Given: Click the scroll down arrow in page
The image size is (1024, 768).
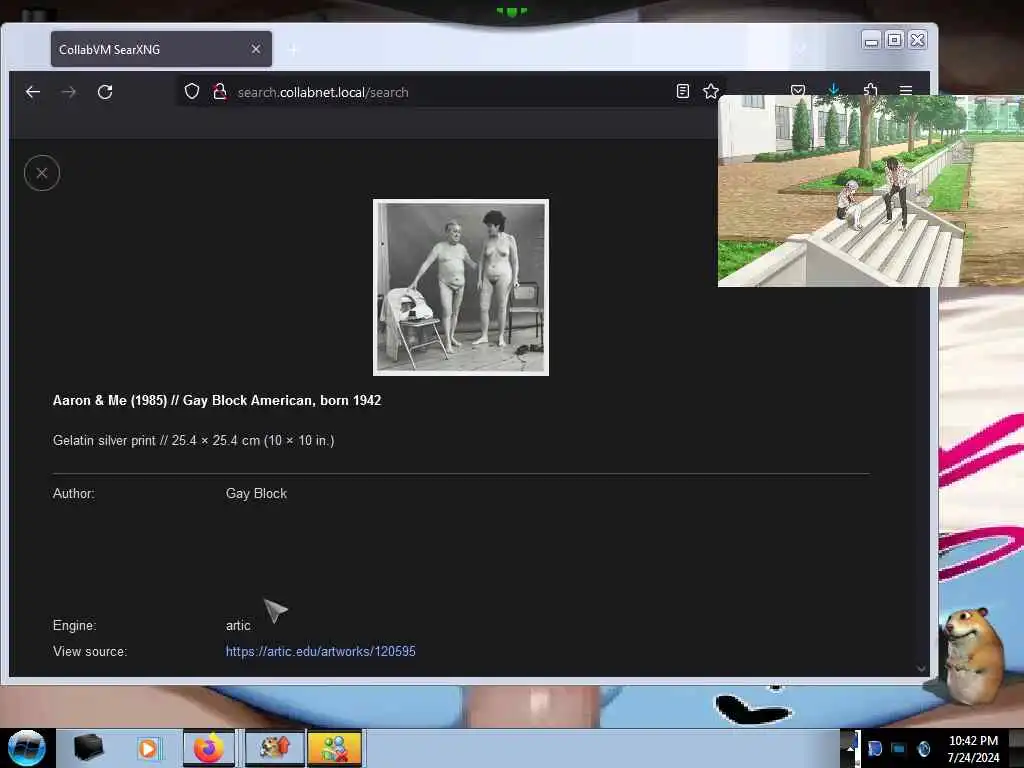Looking at the screenshot, I should coord(921,668).
